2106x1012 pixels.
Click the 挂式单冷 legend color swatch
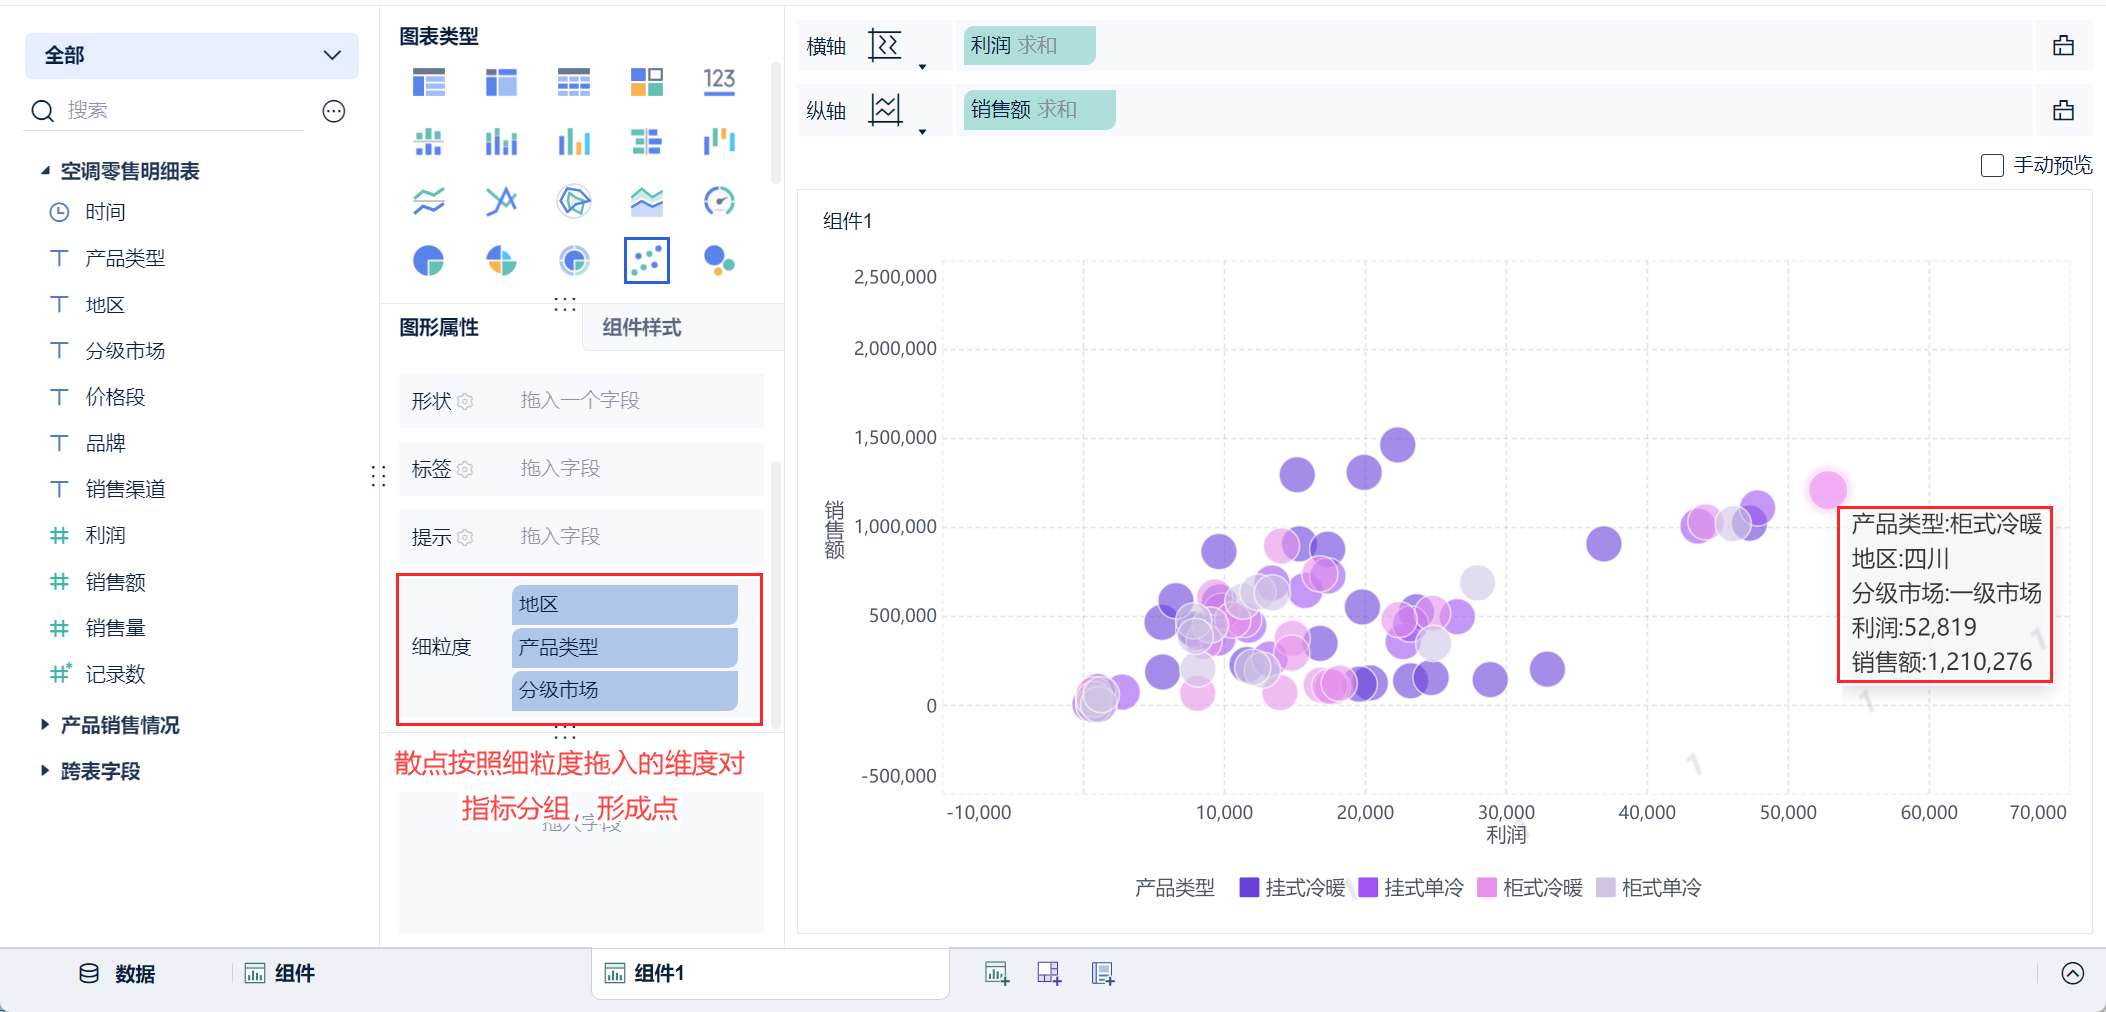click(x=1368, y=887)
